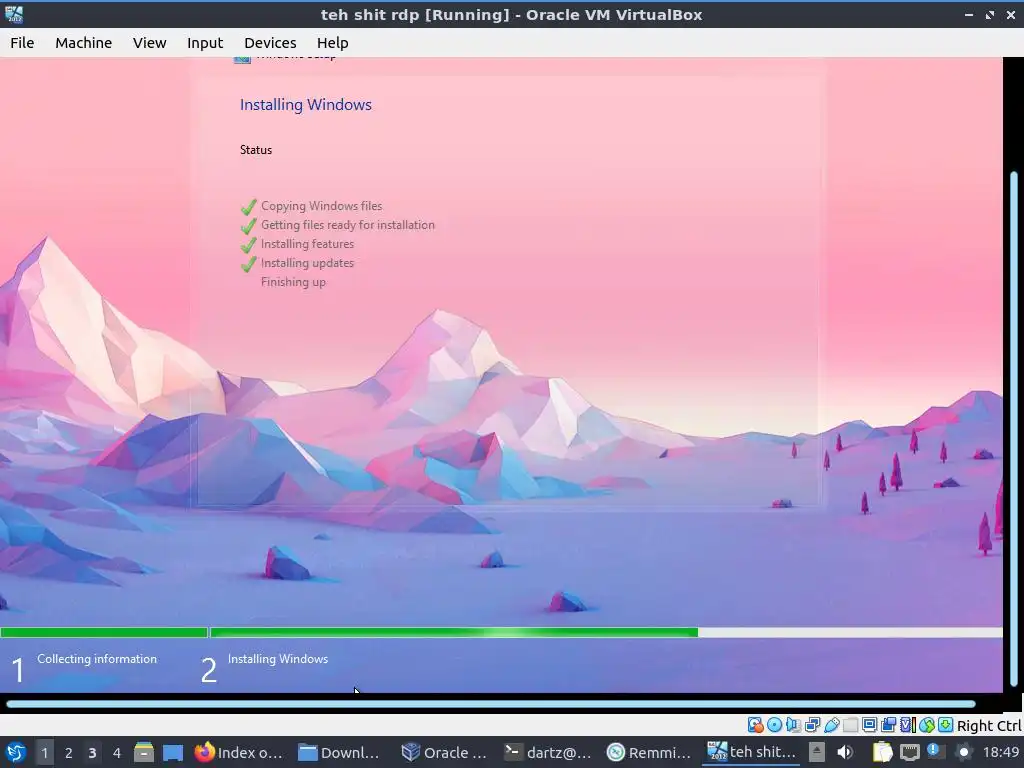Click the Collecting information progress bar
This screenshot has width=1024, height=768.
coord(104,632)
